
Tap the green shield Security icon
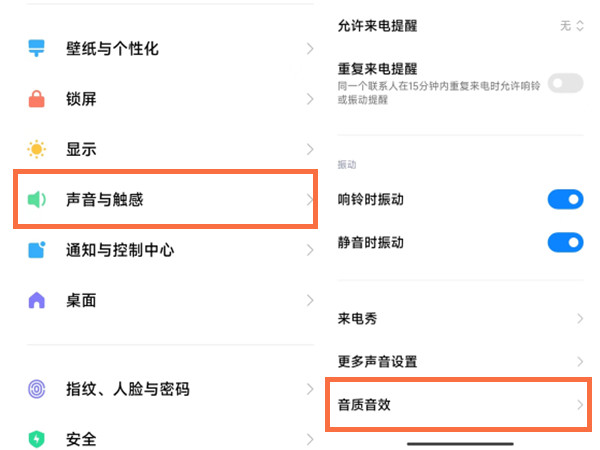pyautogui.click(x=37, y=438)
